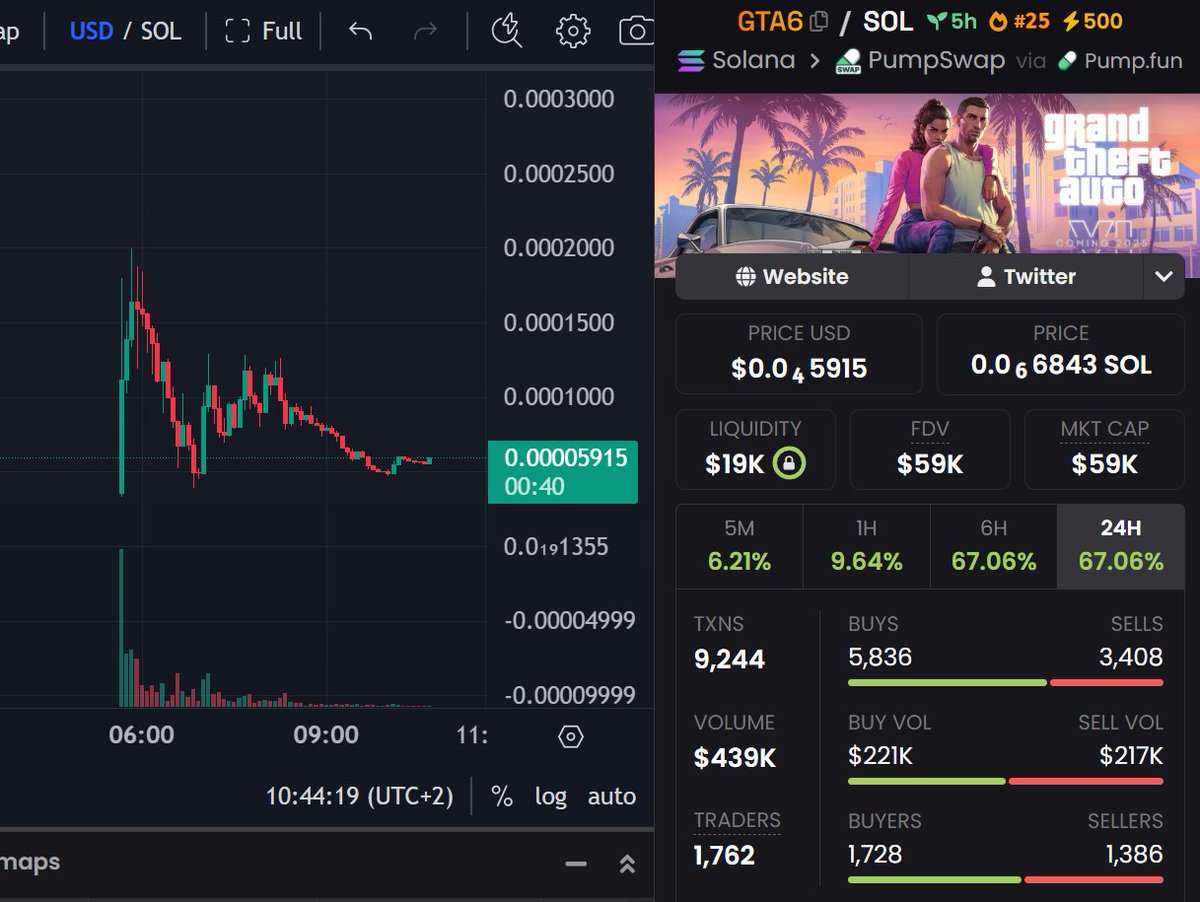Click the 500 boosts lightning badge
This screenshot has width=1200, height=902.
(x=1091, y=20)
